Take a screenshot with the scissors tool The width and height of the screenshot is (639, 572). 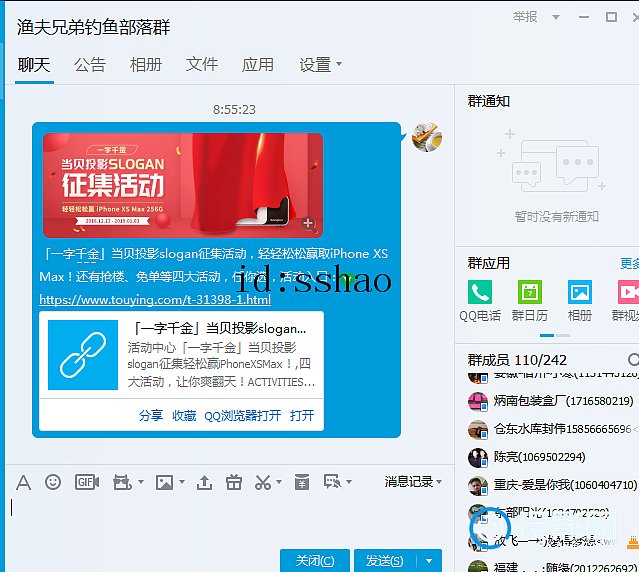(x=263, y=482)
